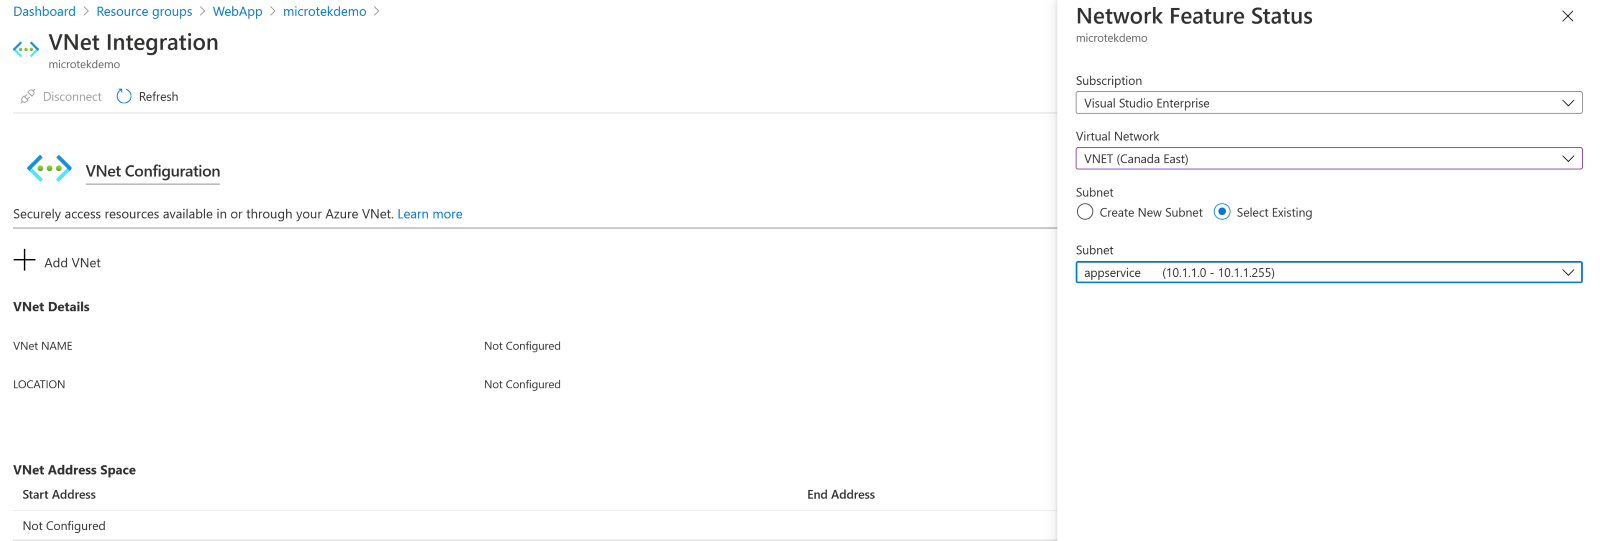1600x541 pixels.
Task: Go to Dashboard breadcrumb
Action: pyautogui.click(x=44, y=12)
